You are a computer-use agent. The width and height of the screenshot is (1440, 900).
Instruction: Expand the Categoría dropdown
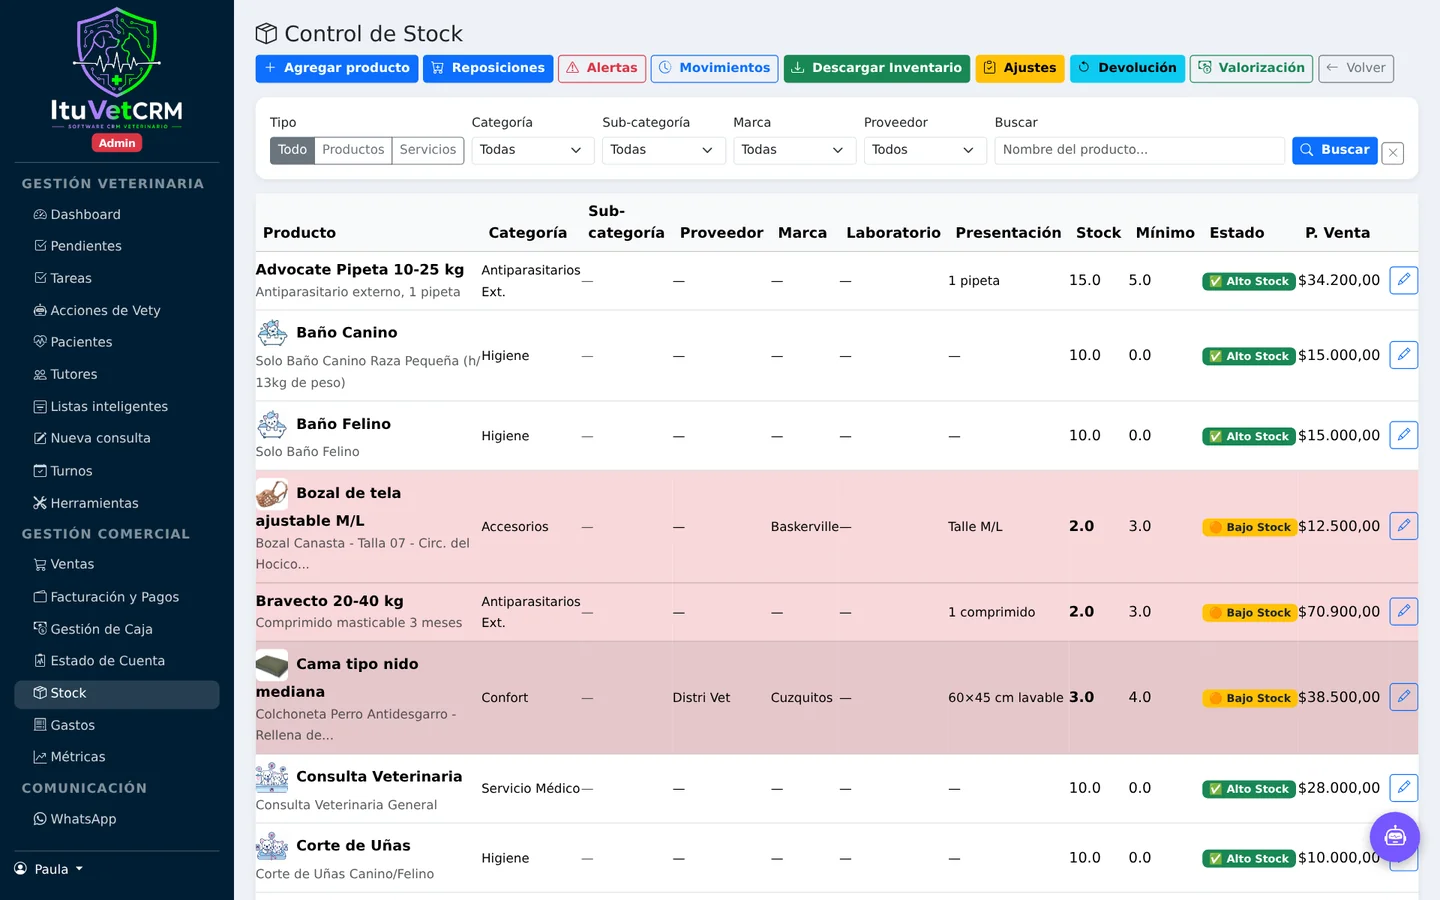(x=532, y=150)
